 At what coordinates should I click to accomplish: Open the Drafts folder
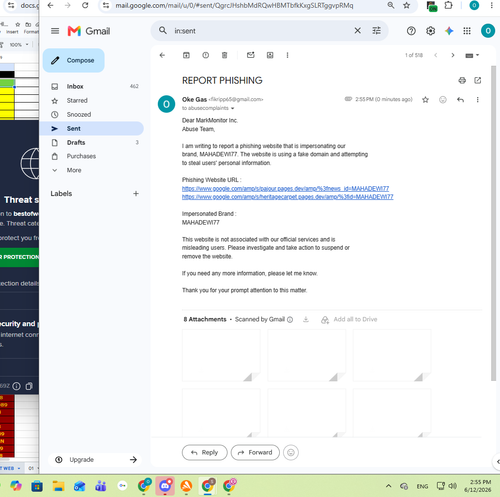[x=92, y=142]
